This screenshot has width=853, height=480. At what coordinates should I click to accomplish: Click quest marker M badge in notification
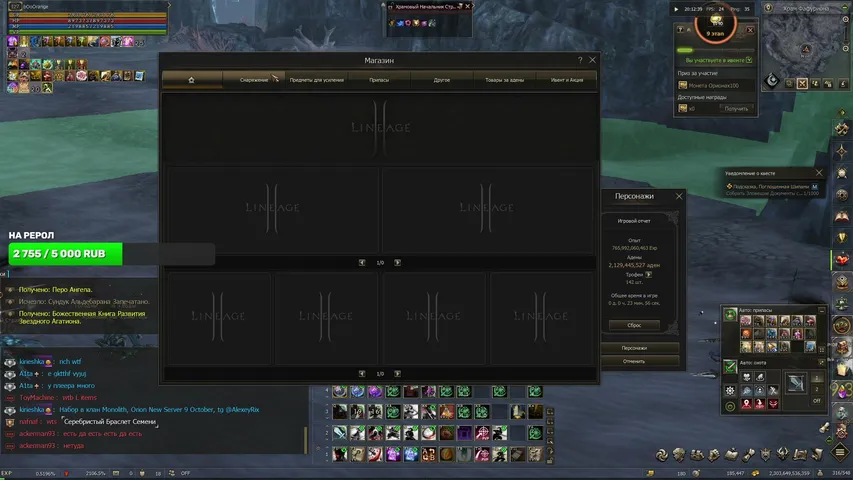click(814, 187)
